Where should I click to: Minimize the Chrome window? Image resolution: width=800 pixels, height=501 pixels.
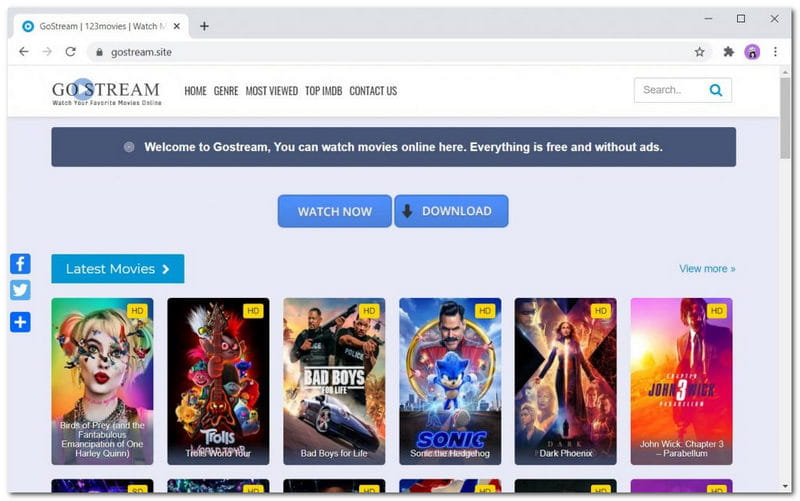point(708,19)
